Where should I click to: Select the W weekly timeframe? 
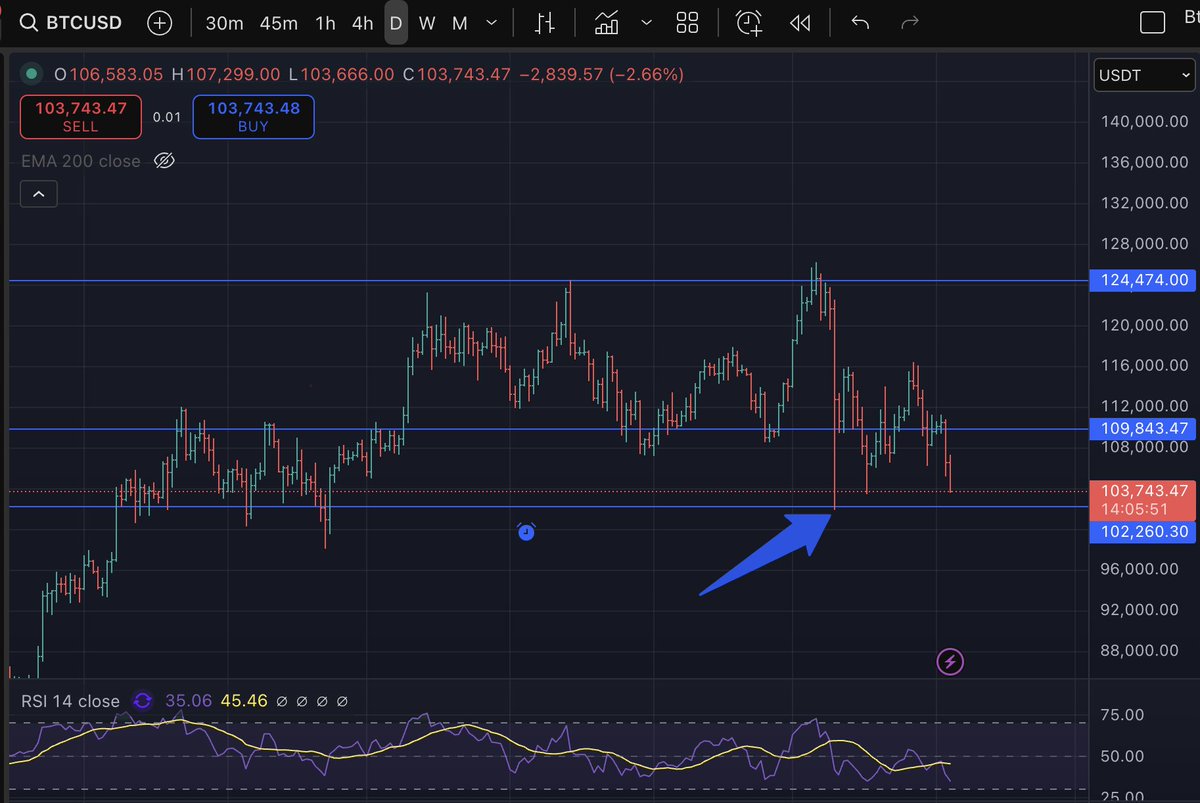pos(427,22)
